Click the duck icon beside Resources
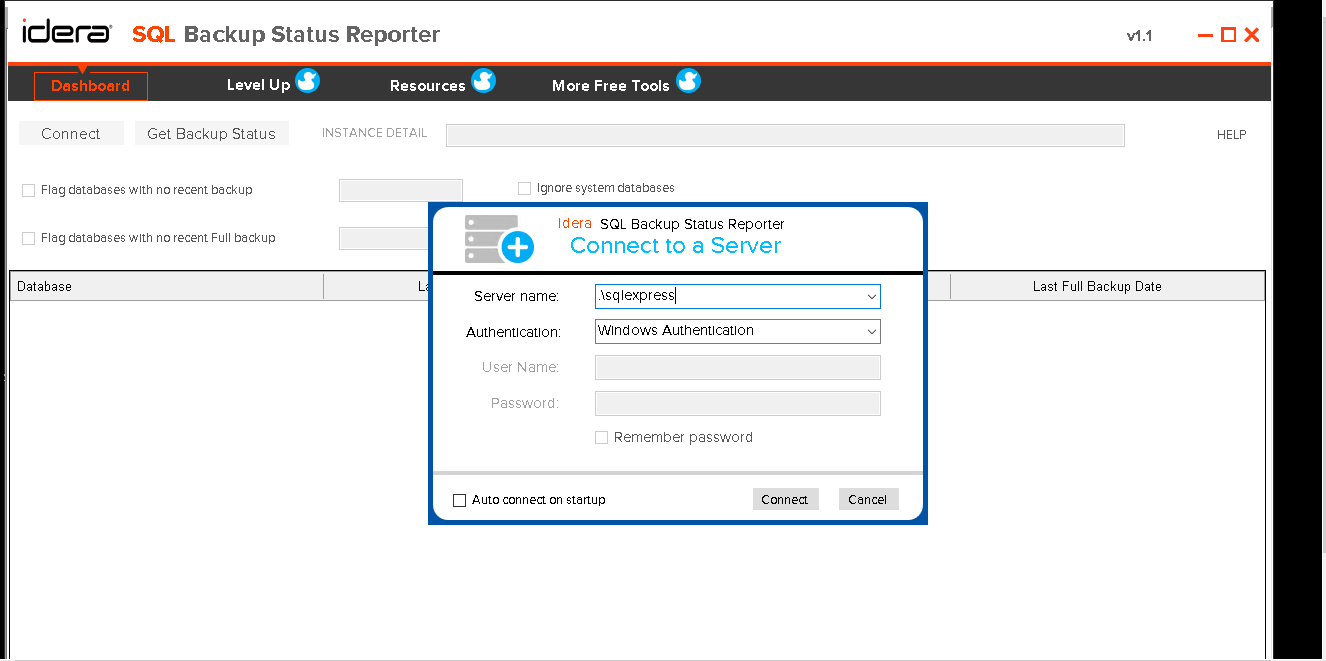The height and width of the screenshot is (661, 1326). click(x=484, y=82)
